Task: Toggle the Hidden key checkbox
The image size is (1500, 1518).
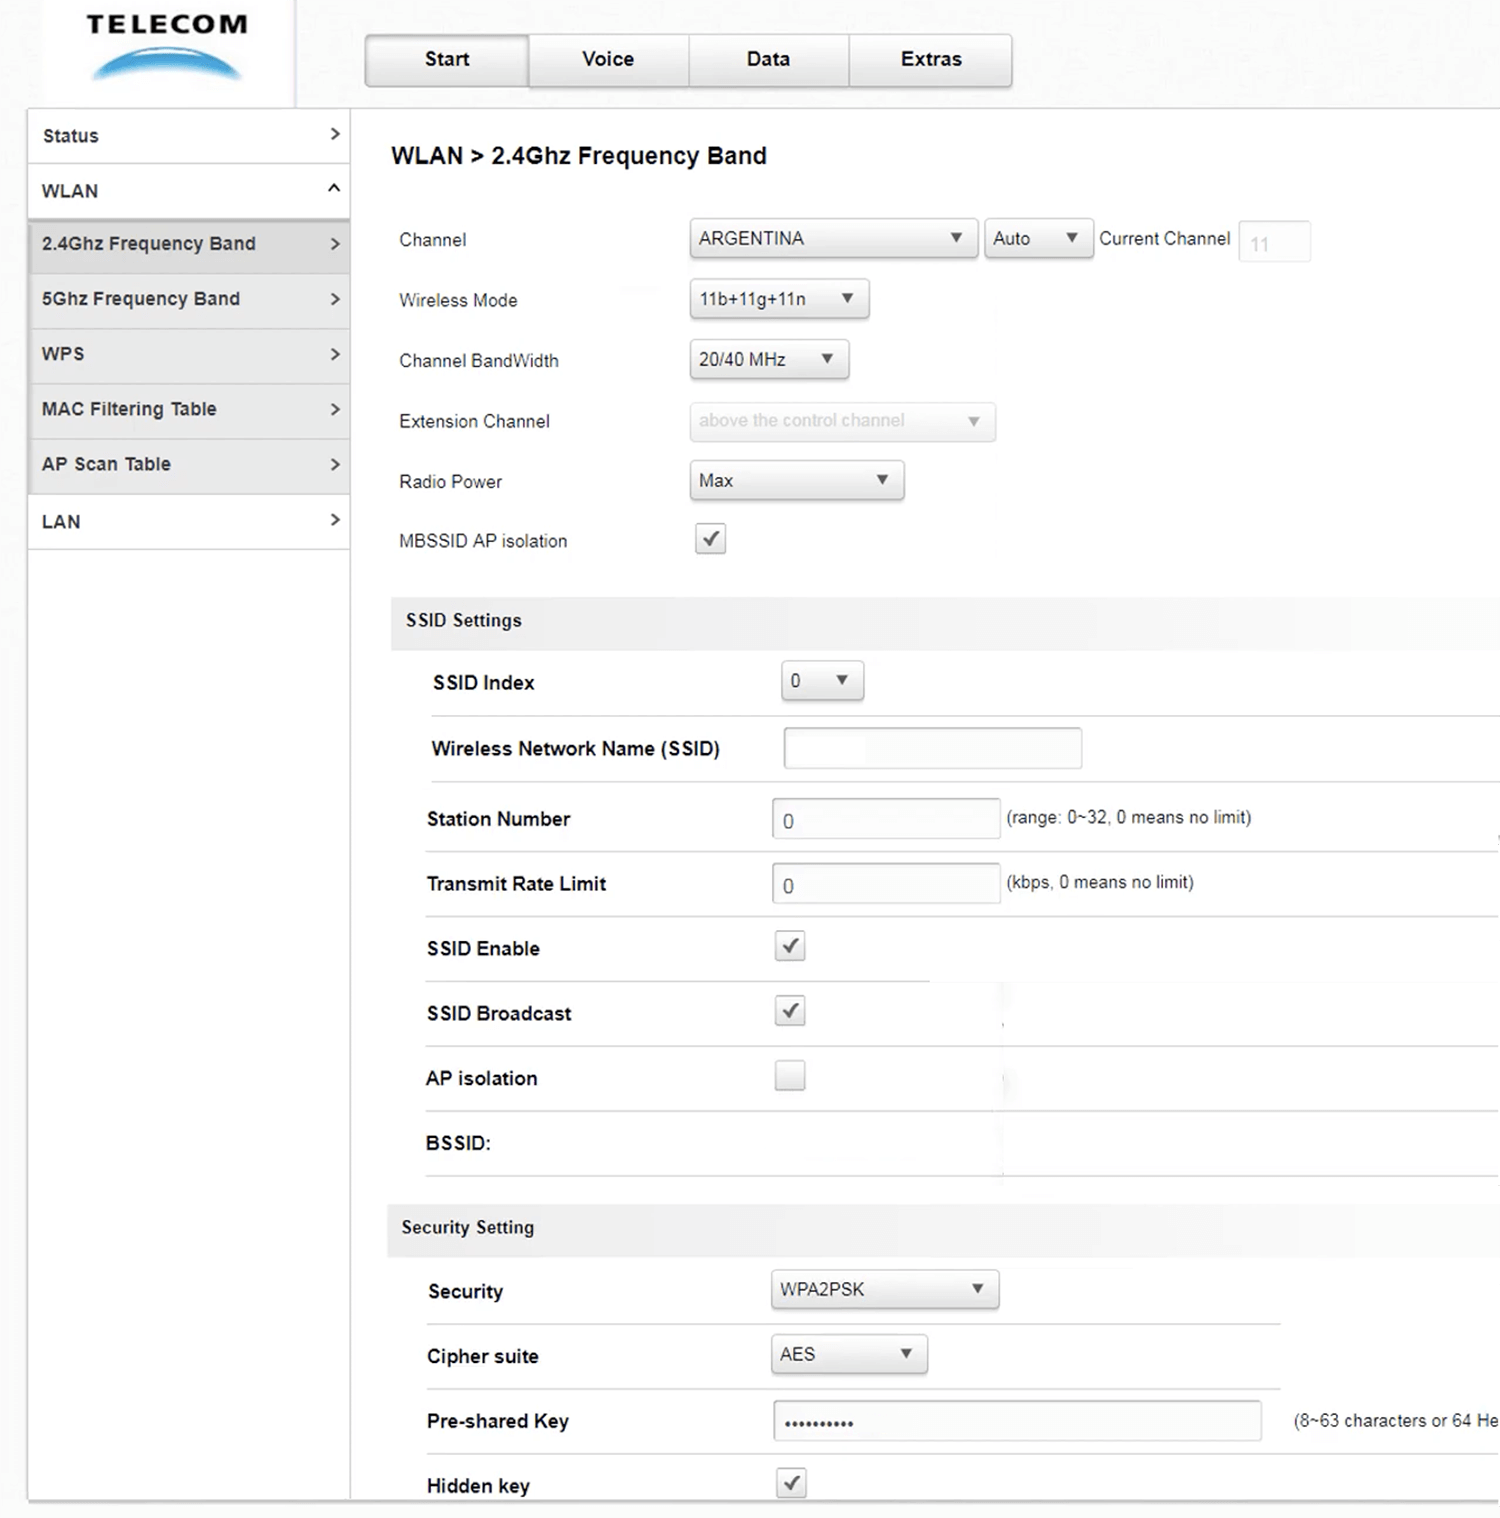Action: (791, 1483)
